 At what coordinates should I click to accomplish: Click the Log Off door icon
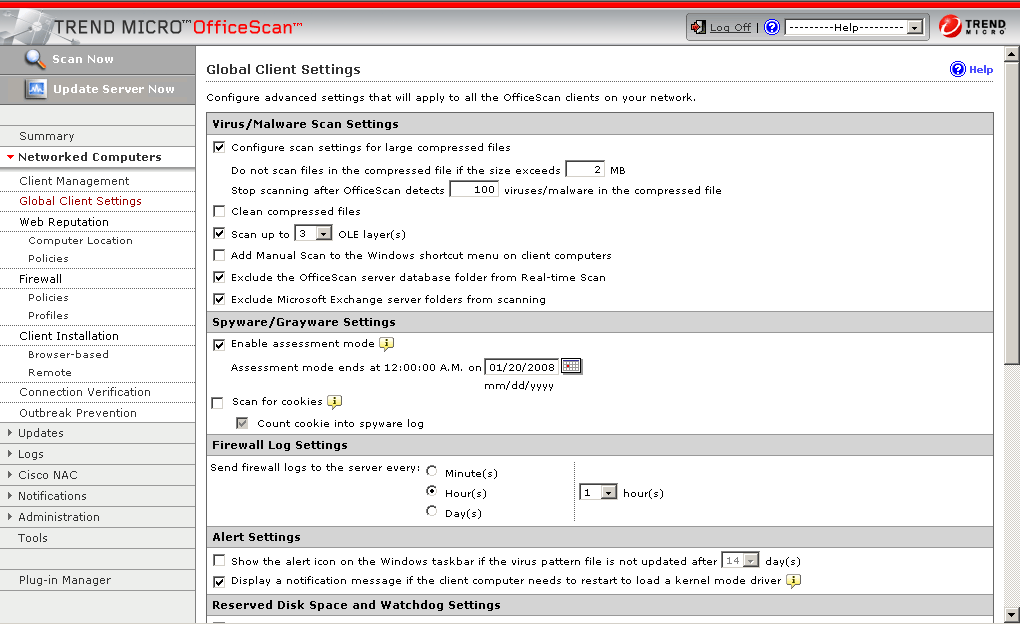pos(698,27)
